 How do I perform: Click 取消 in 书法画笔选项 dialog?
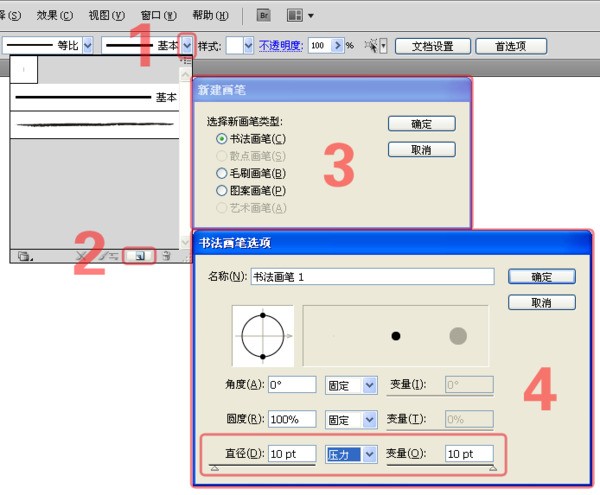tap(541, 302)
